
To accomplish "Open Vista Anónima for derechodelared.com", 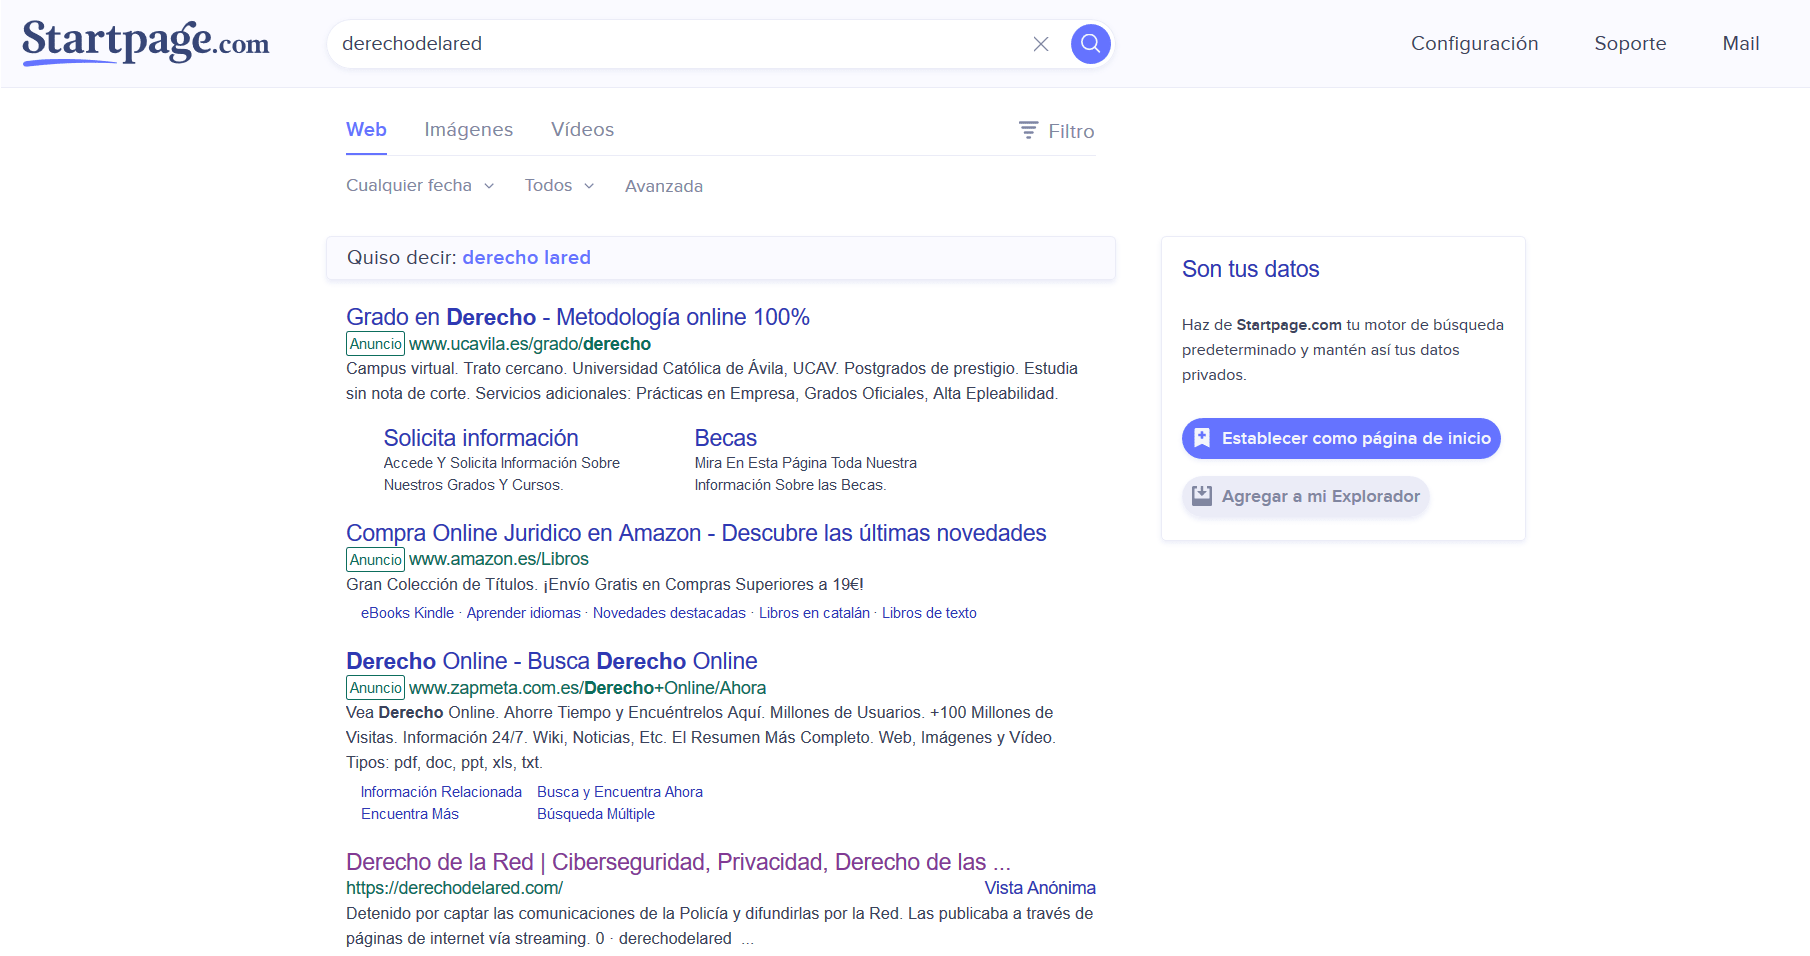I will [x=1039, y=888].
